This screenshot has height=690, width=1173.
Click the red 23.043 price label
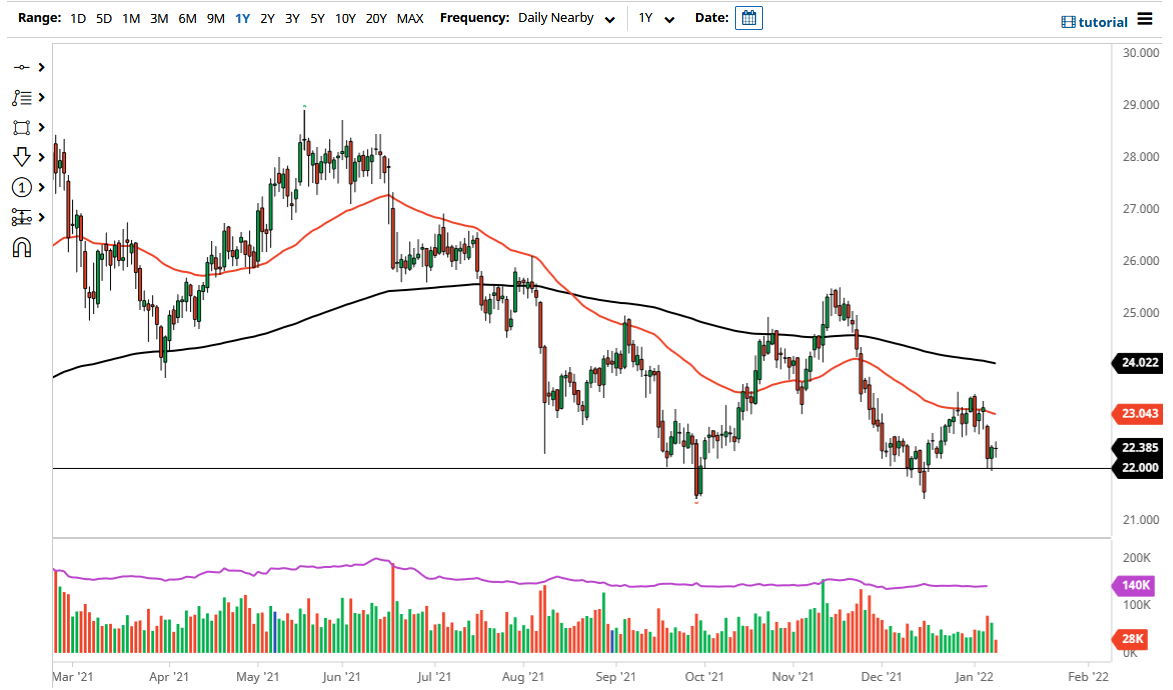[x=1139, y=414]
